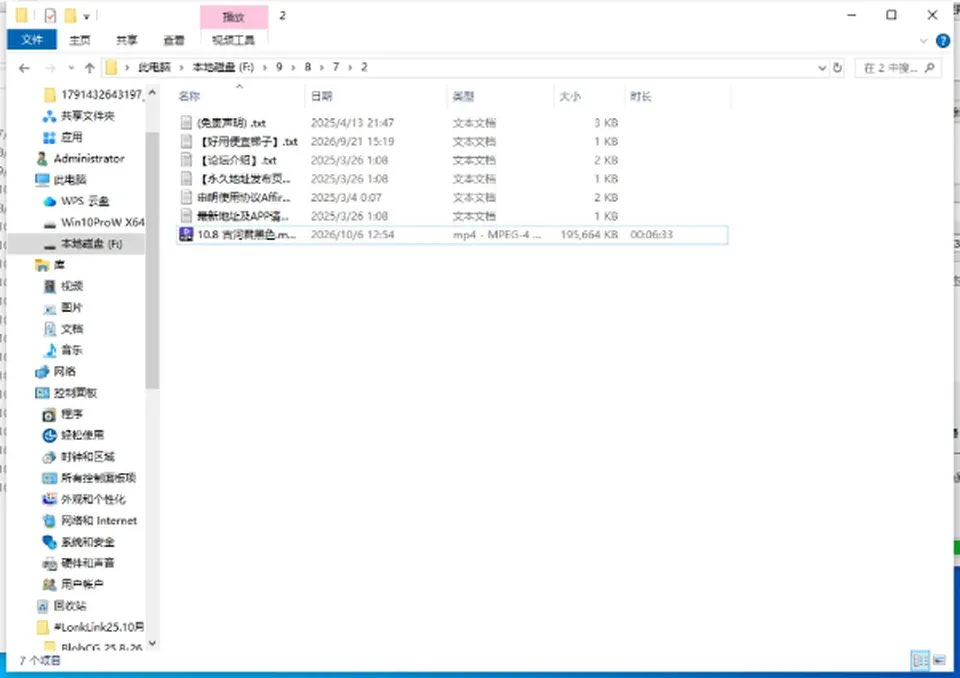Open the recent locations dropdown arrow

[71, 68]
